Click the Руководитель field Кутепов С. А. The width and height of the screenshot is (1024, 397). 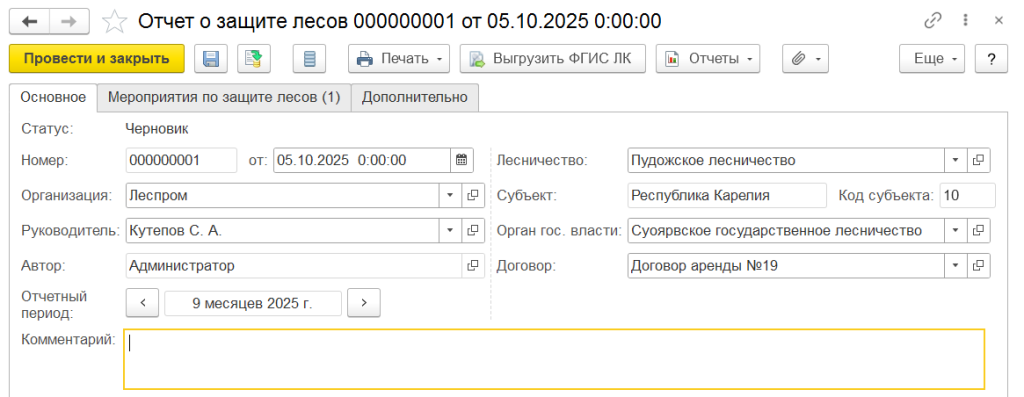[x=282, y=230]
